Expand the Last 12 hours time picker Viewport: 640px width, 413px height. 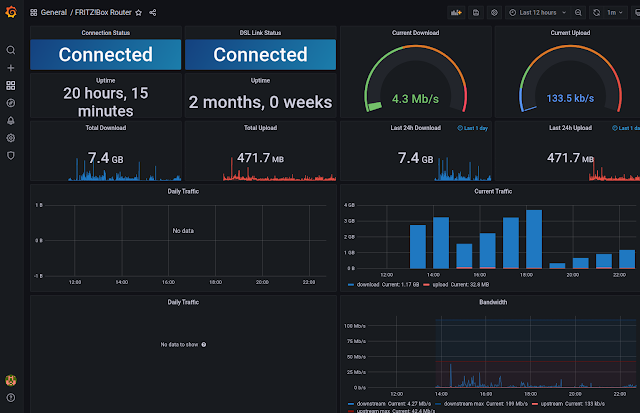click(538, 13)
